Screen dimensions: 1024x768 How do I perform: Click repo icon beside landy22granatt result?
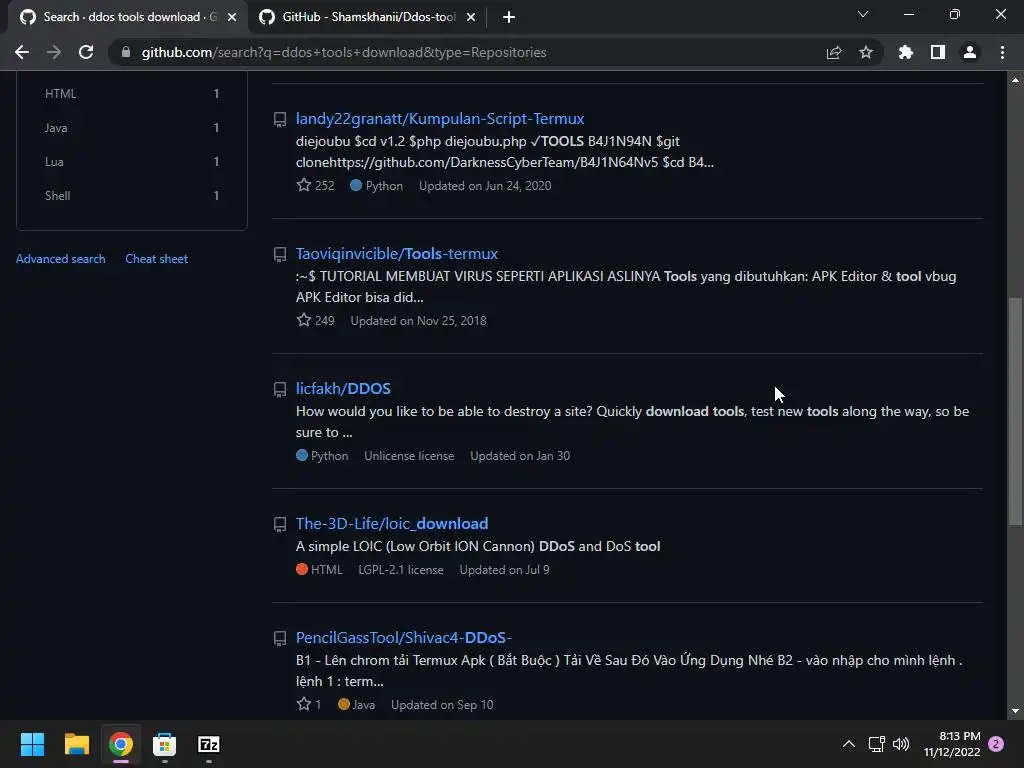pos(280,120)
